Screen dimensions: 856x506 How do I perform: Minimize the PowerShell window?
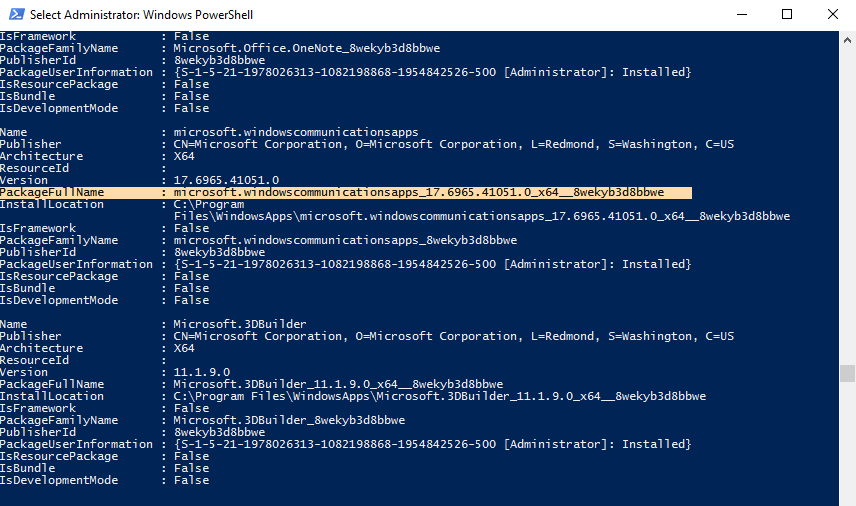741,14
